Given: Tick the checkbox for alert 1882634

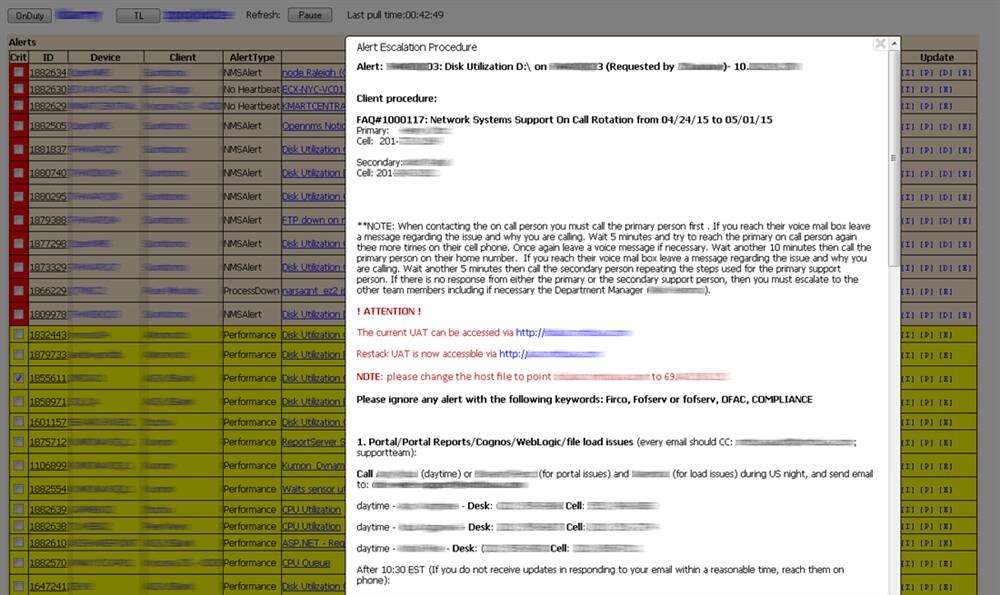Looking at the screenshot, I should pos(18,72).
